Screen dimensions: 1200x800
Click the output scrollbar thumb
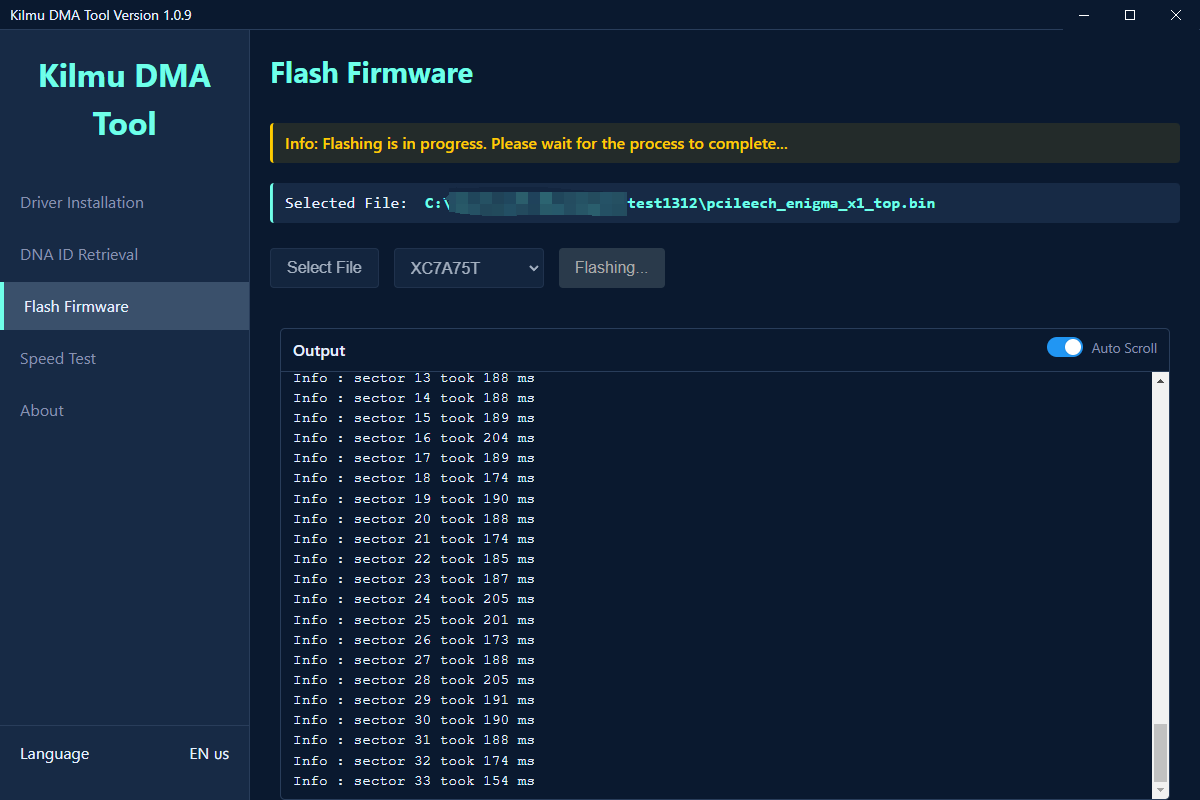coord(1160,753)
